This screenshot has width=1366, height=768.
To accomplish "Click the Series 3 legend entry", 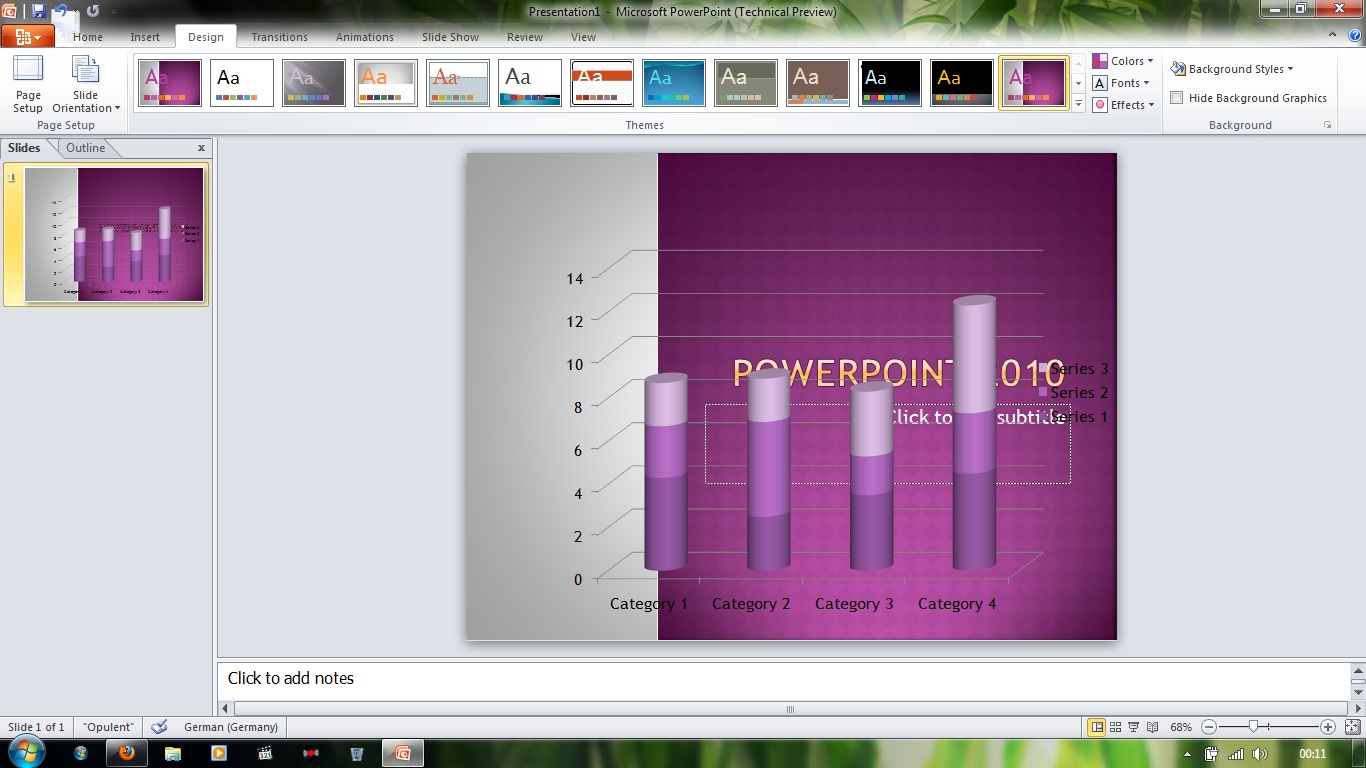I will [x=1074, y=369].
